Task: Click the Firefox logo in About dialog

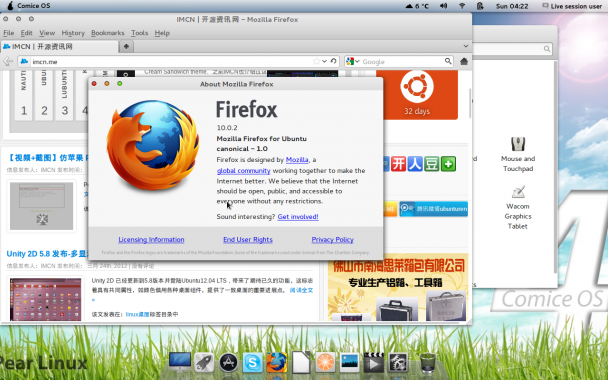Action: [153, 145]
